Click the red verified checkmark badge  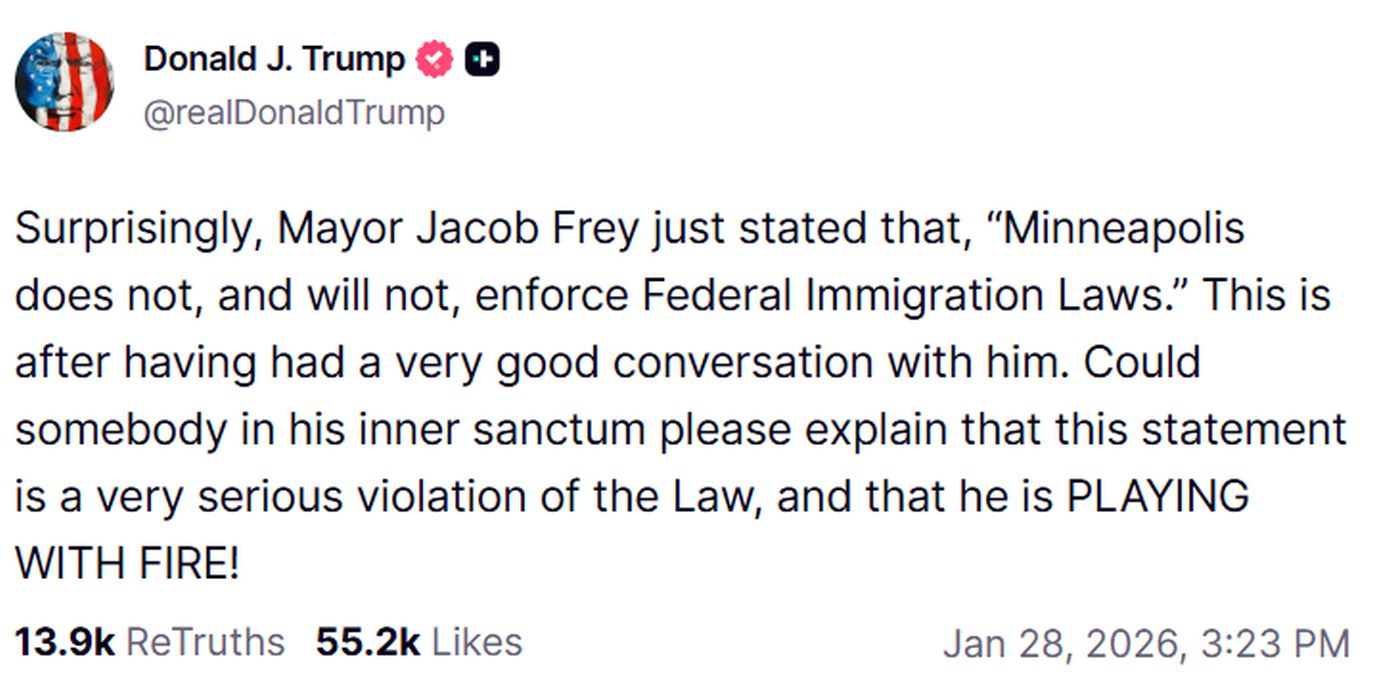[433, 60]
